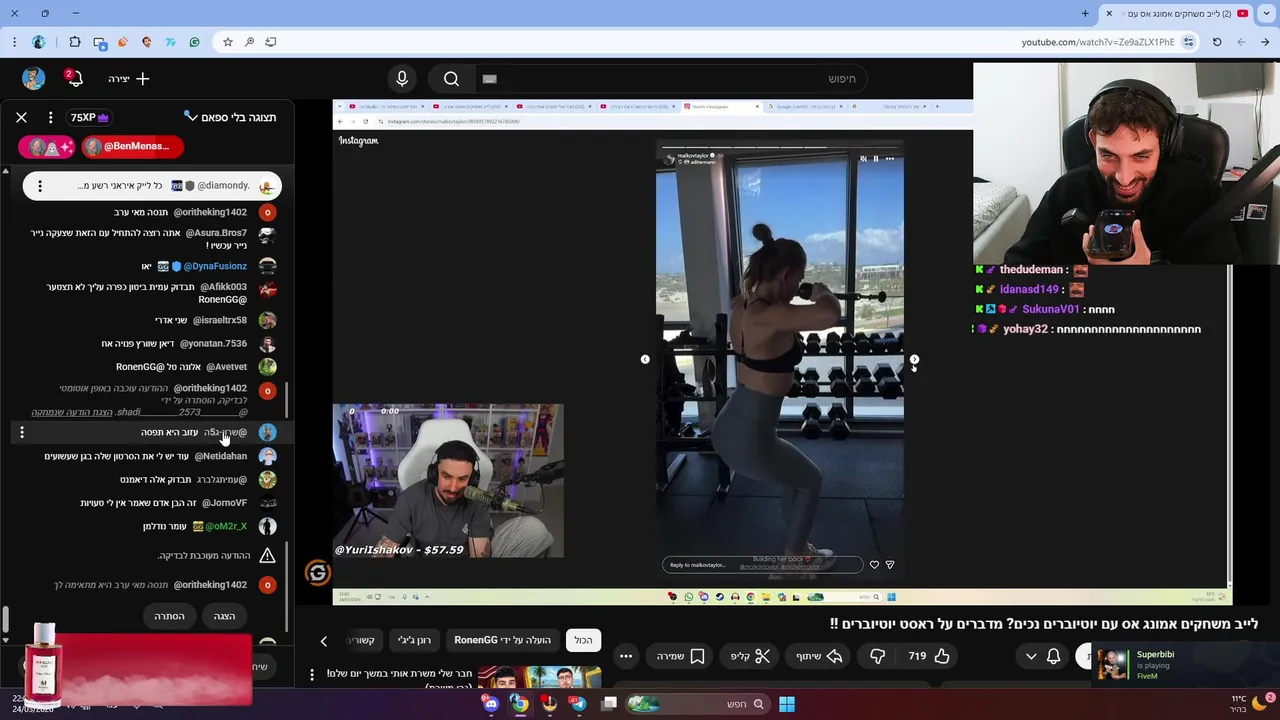Image resolution: width=1280 pixels, height=720 pixels.
Task: Click zoom magnifier icon in address bar
Action: click(249, 42)
